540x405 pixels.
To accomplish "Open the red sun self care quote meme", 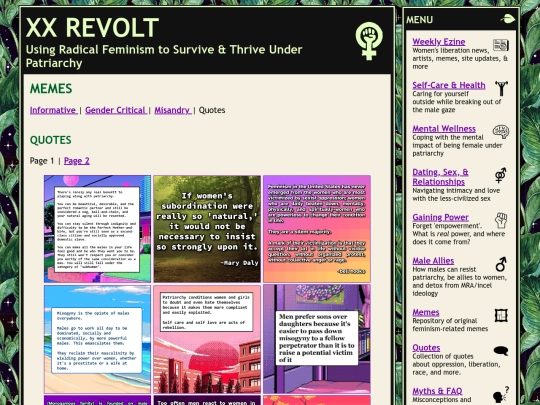I will point(207,339).
